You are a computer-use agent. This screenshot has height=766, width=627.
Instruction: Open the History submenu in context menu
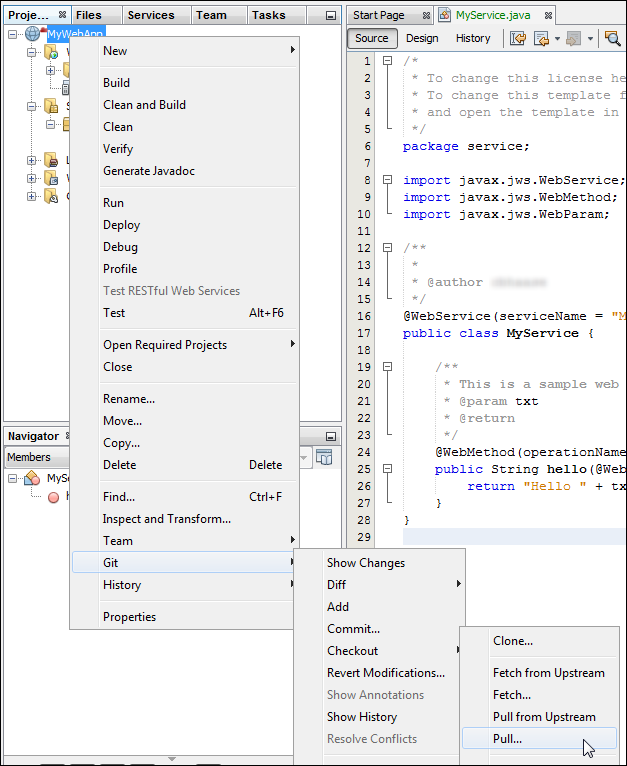click(185, 584)
